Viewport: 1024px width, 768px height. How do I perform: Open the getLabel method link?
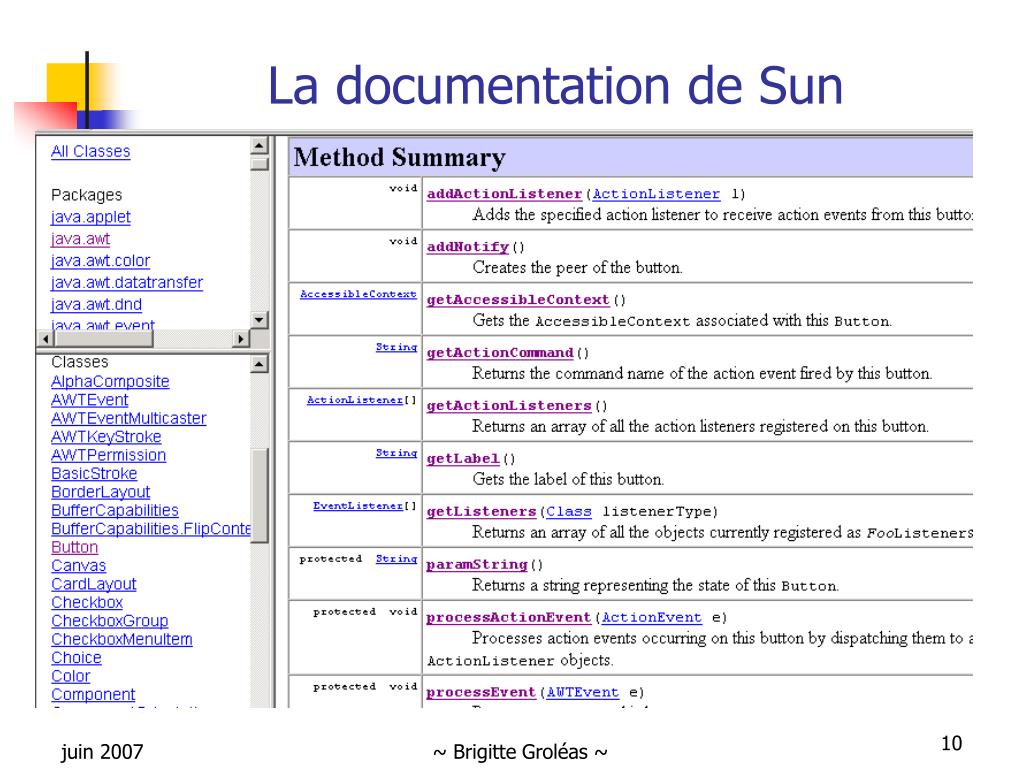pos(463,458)
